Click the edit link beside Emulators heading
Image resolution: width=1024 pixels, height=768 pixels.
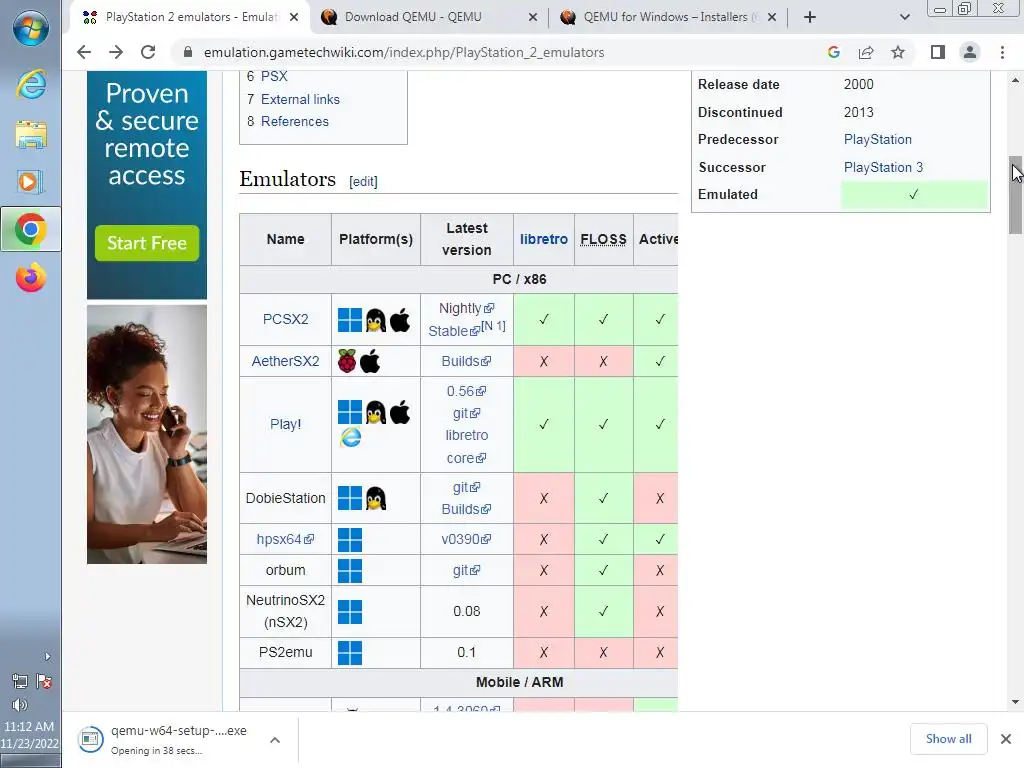tap(363, 182)
